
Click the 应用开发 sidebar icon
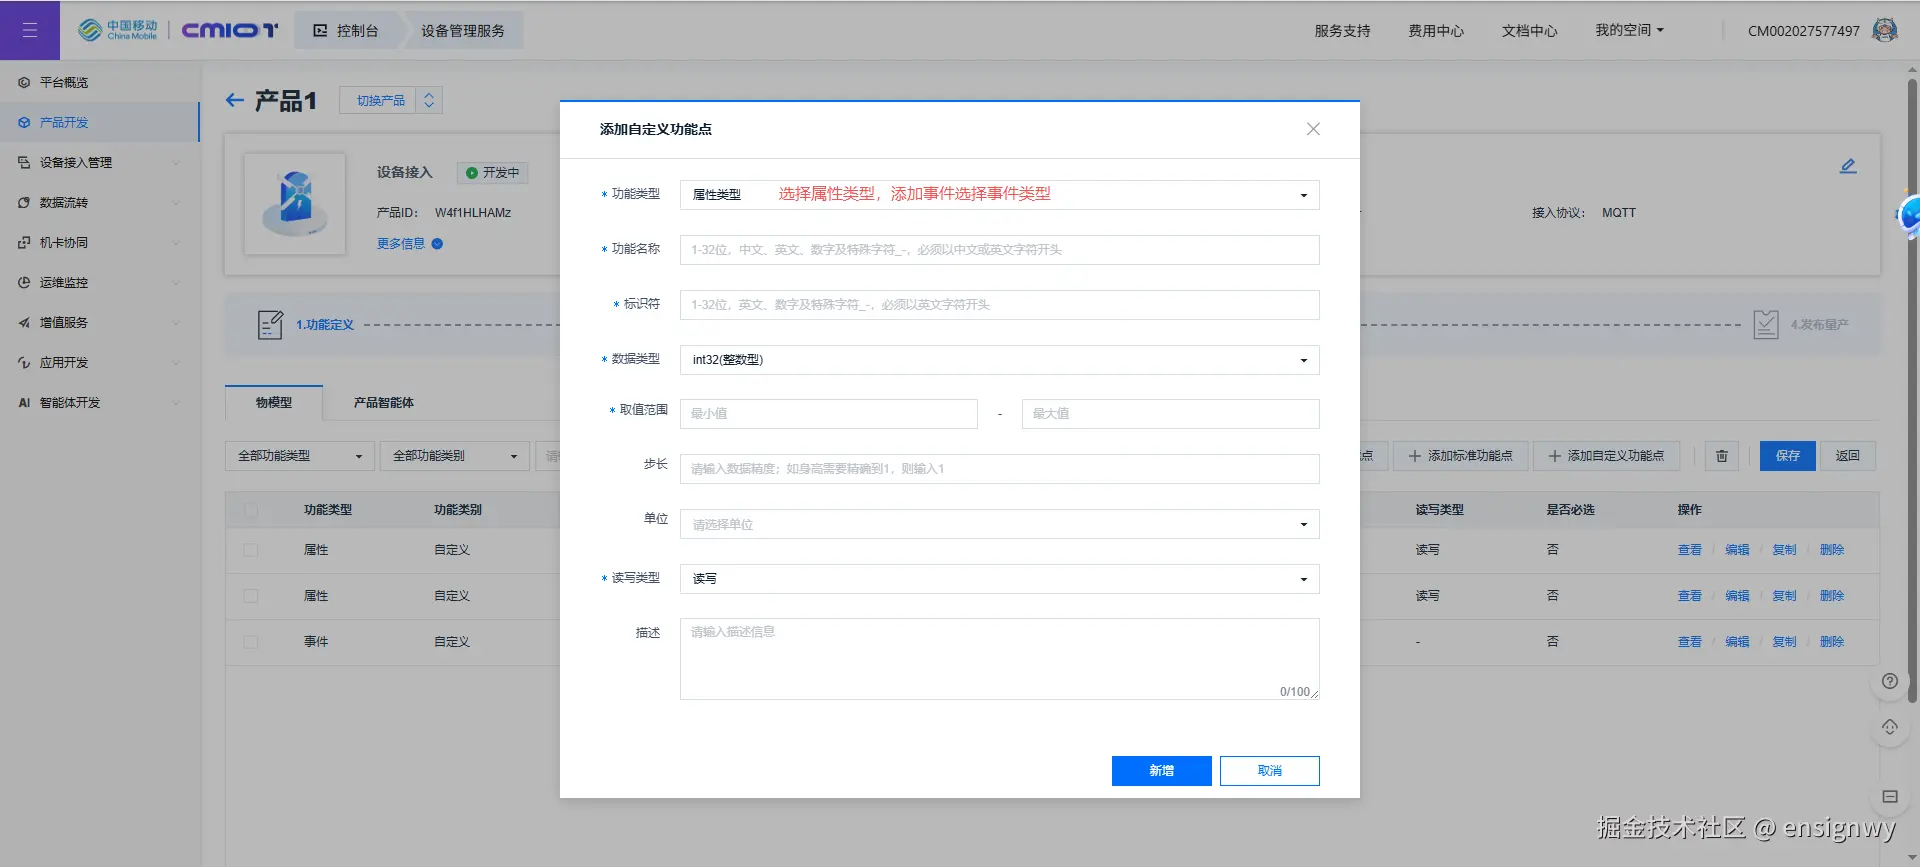coord(24,363)
